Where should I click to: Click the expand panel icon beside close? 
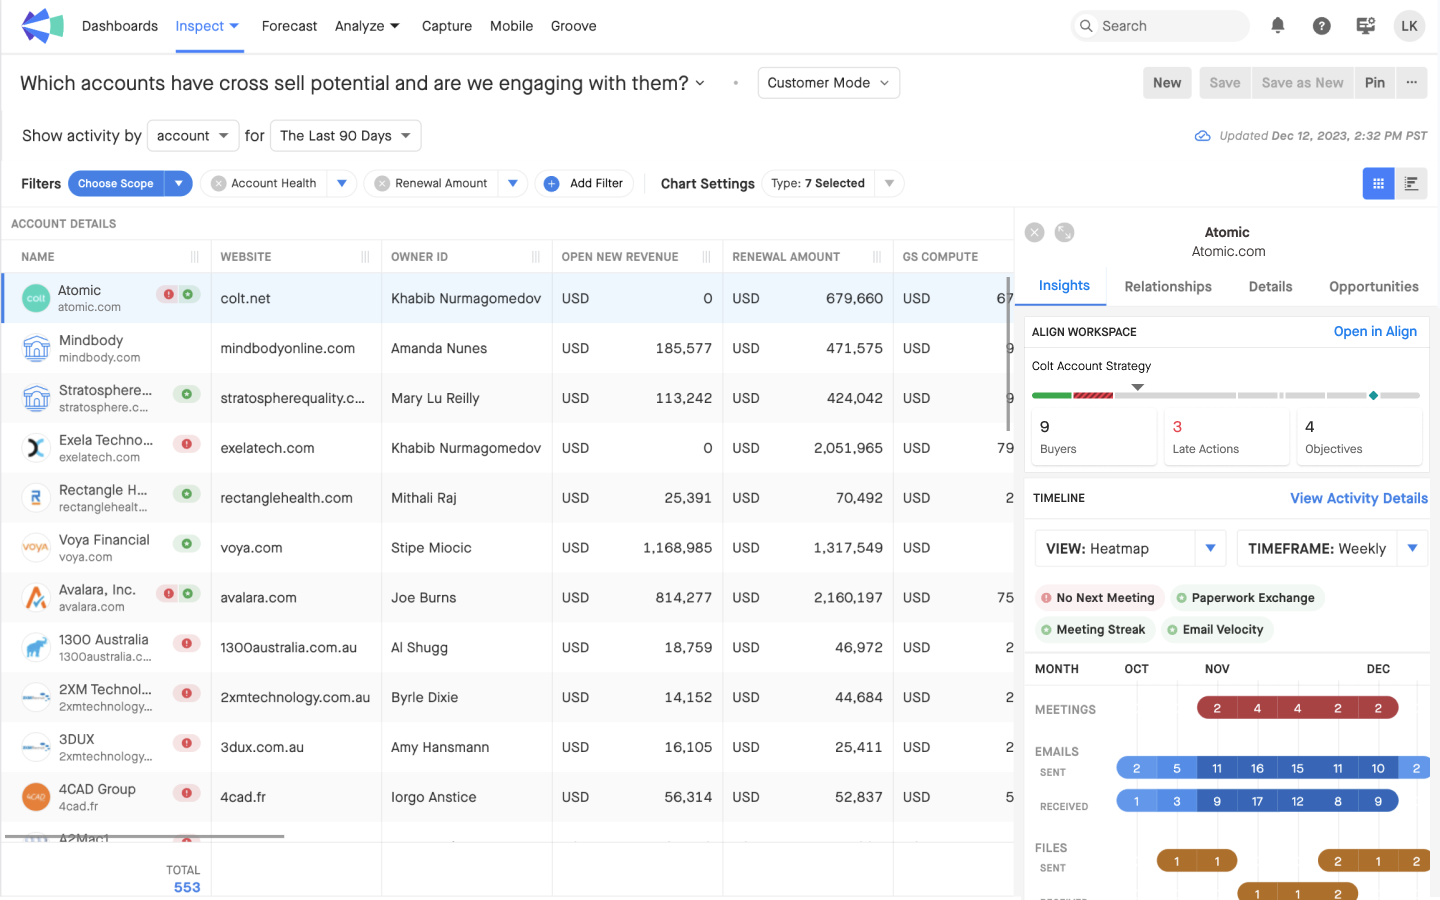1065,232
